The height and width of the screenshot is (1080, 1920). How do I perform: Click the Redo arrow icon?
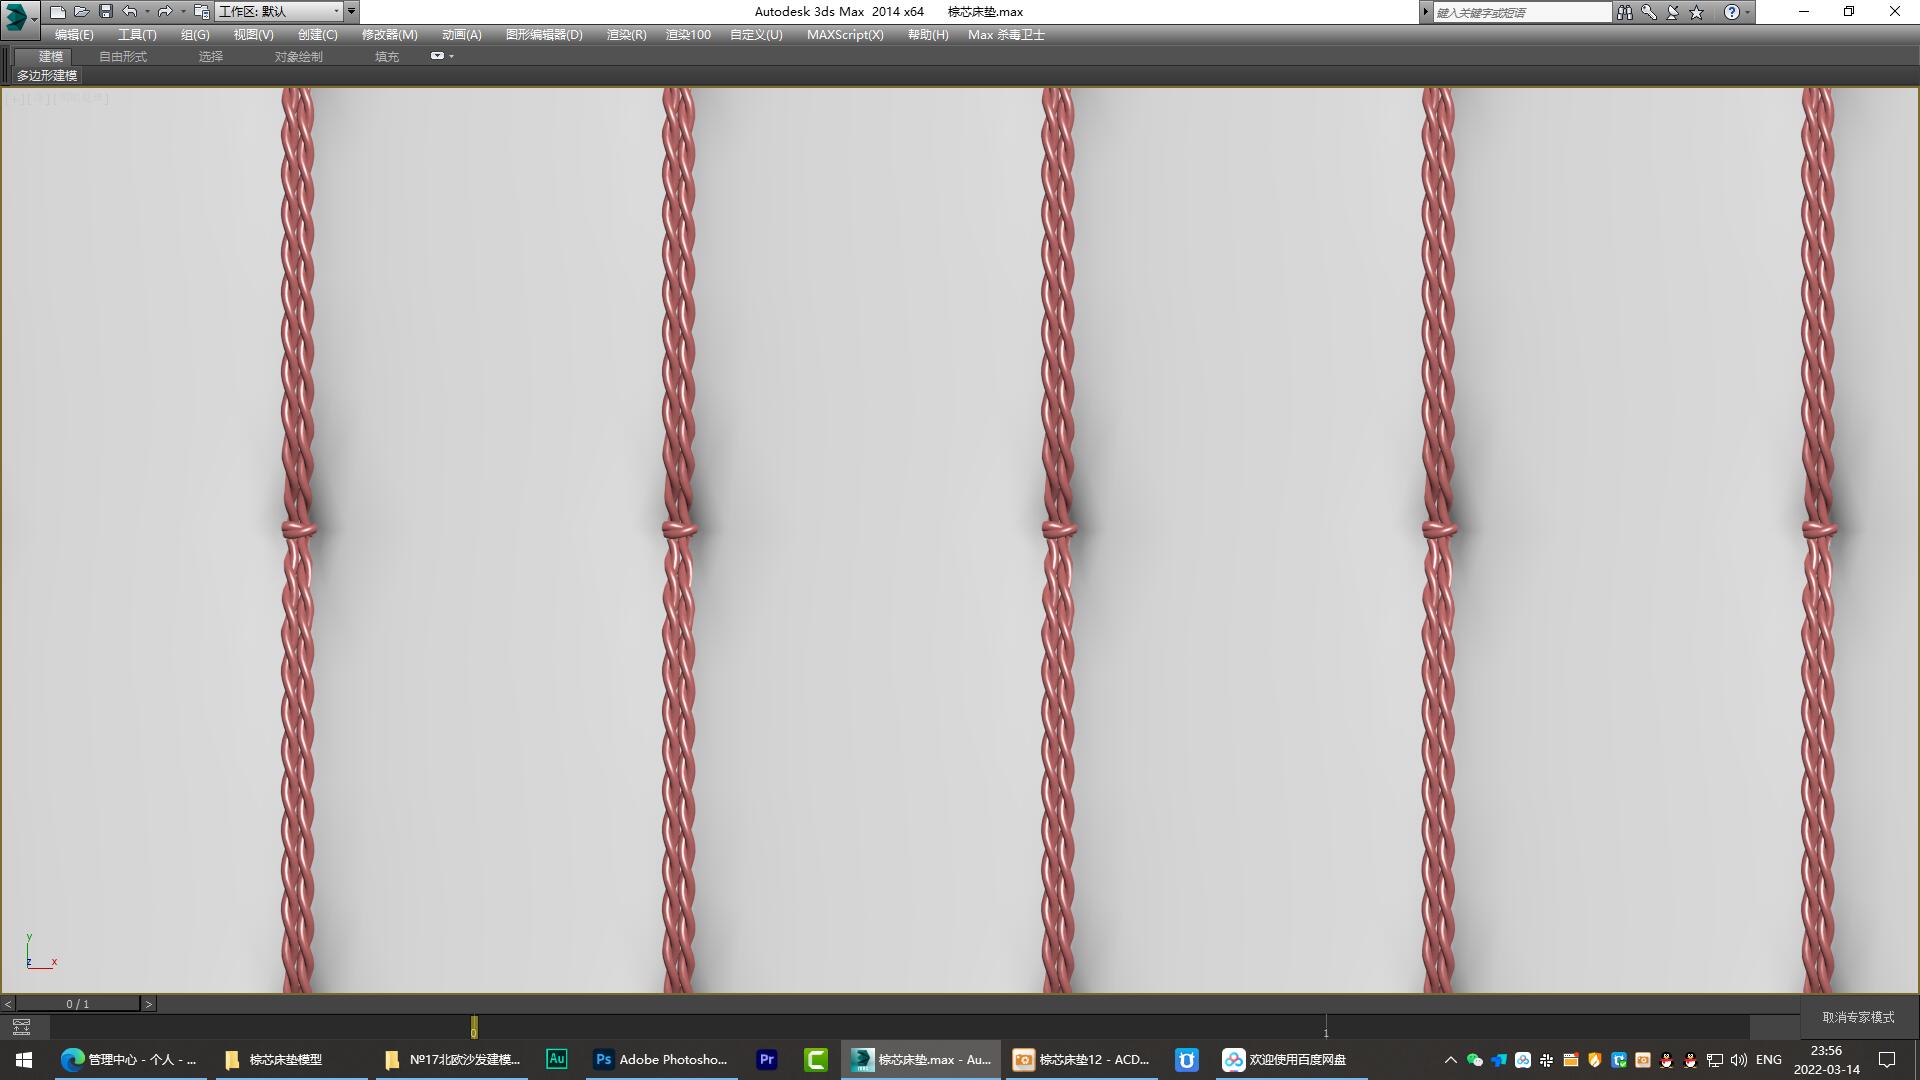[164, 12]
